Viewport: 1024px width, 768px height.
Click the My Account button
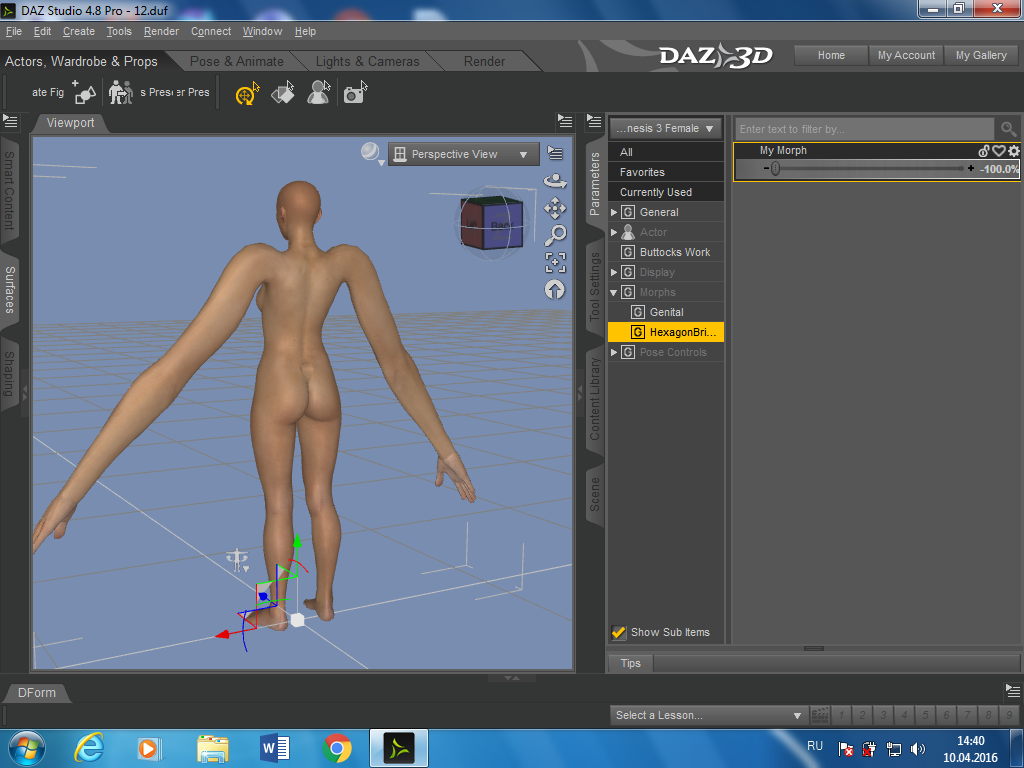(x=906, y=55)
